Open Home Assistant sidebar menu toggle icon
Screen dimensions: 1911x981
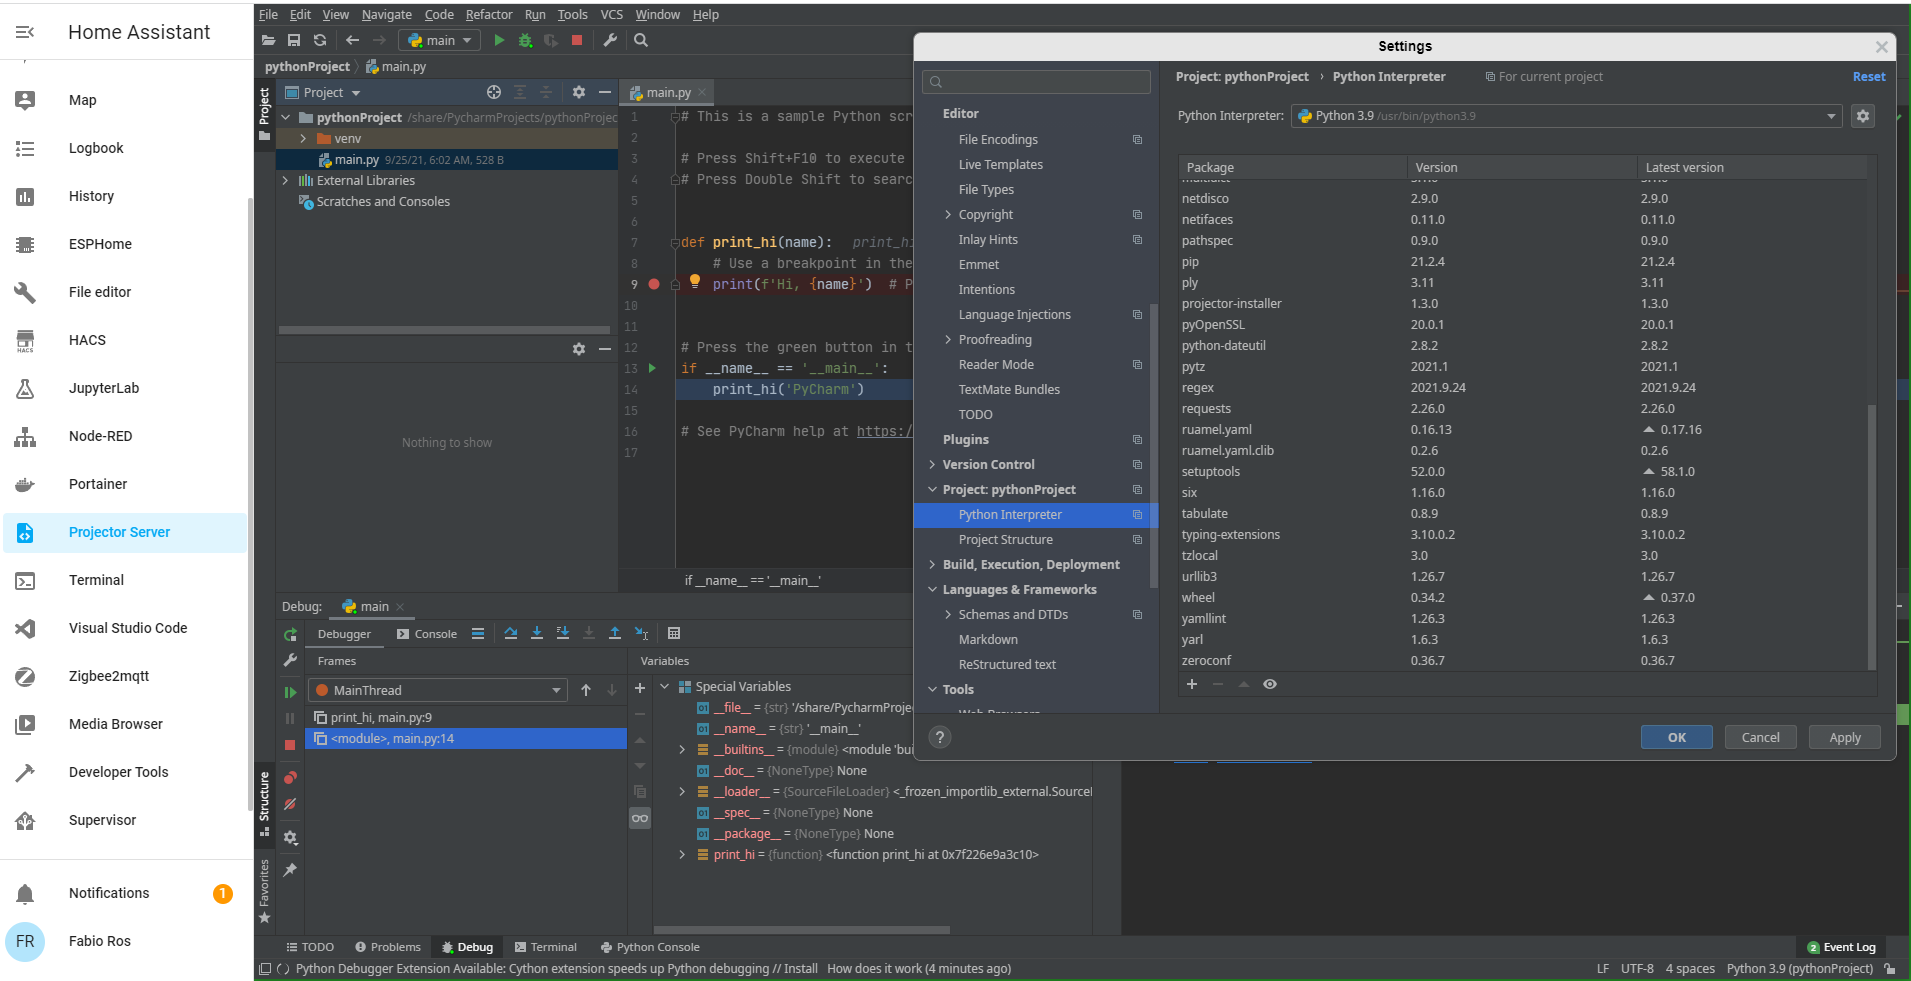[x=25, y=32]
